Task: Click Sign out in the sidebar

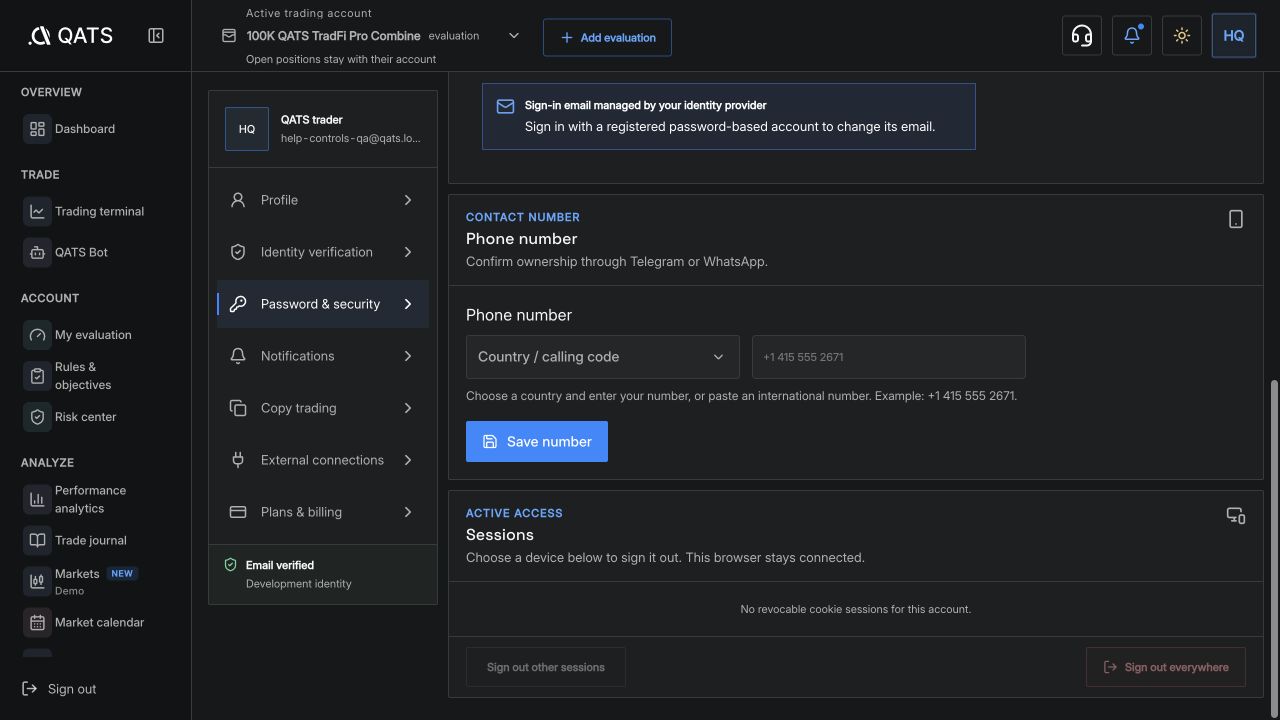Action: [x=59, y=689]
